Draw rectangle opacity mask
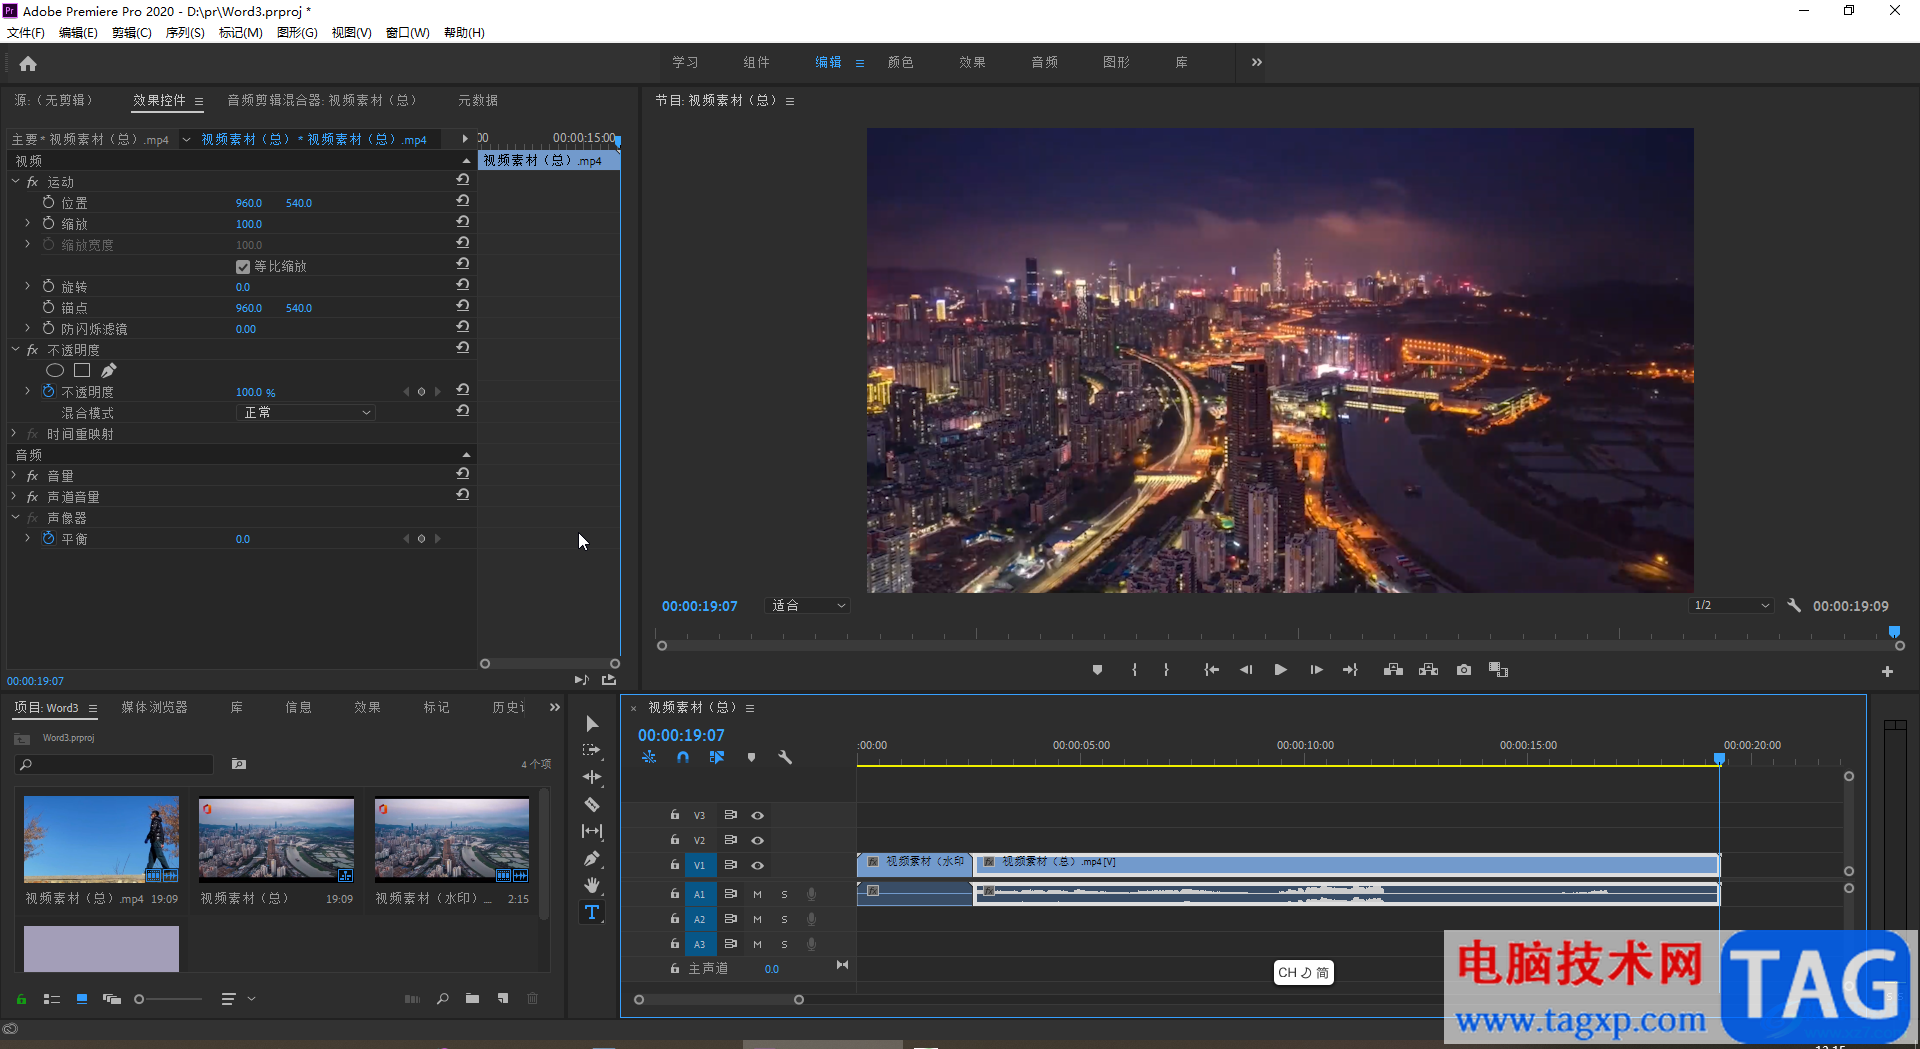 pyautogui.click(x=82, y=371)
